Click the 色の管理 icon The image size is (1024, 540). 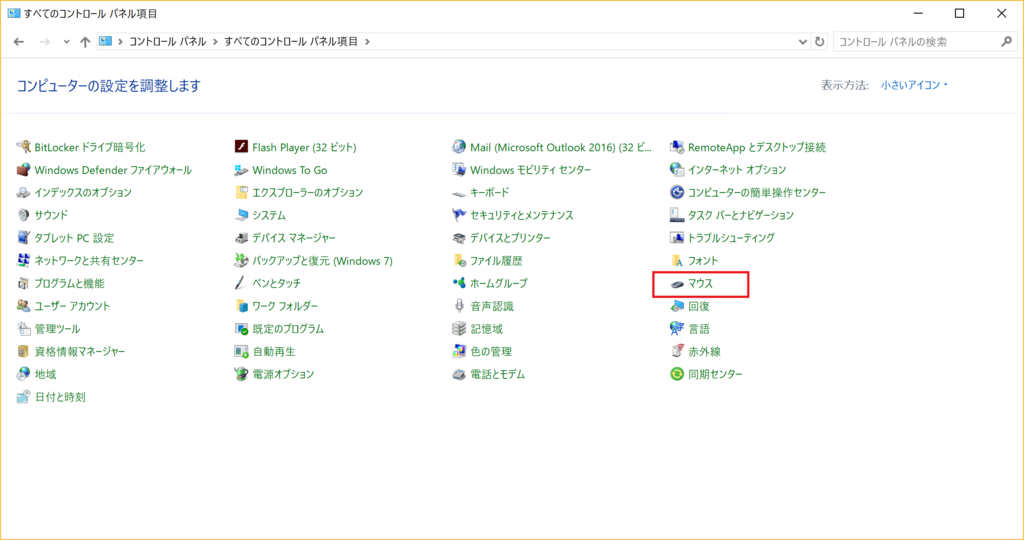459,351
